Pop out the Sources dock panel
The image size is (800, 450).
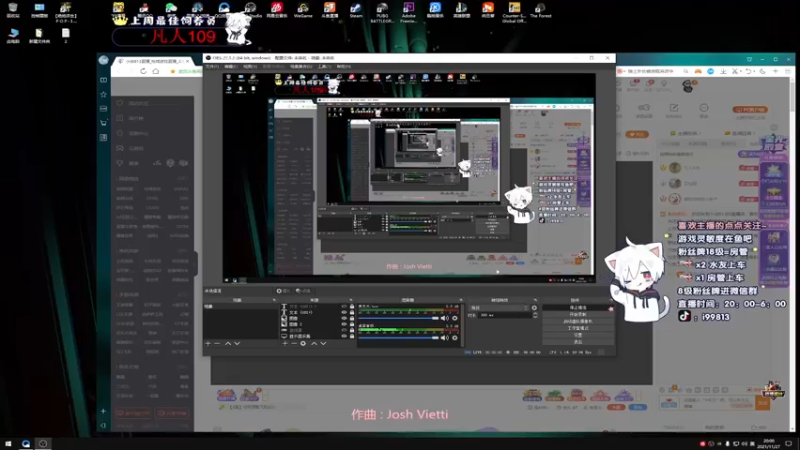[351, 300]
